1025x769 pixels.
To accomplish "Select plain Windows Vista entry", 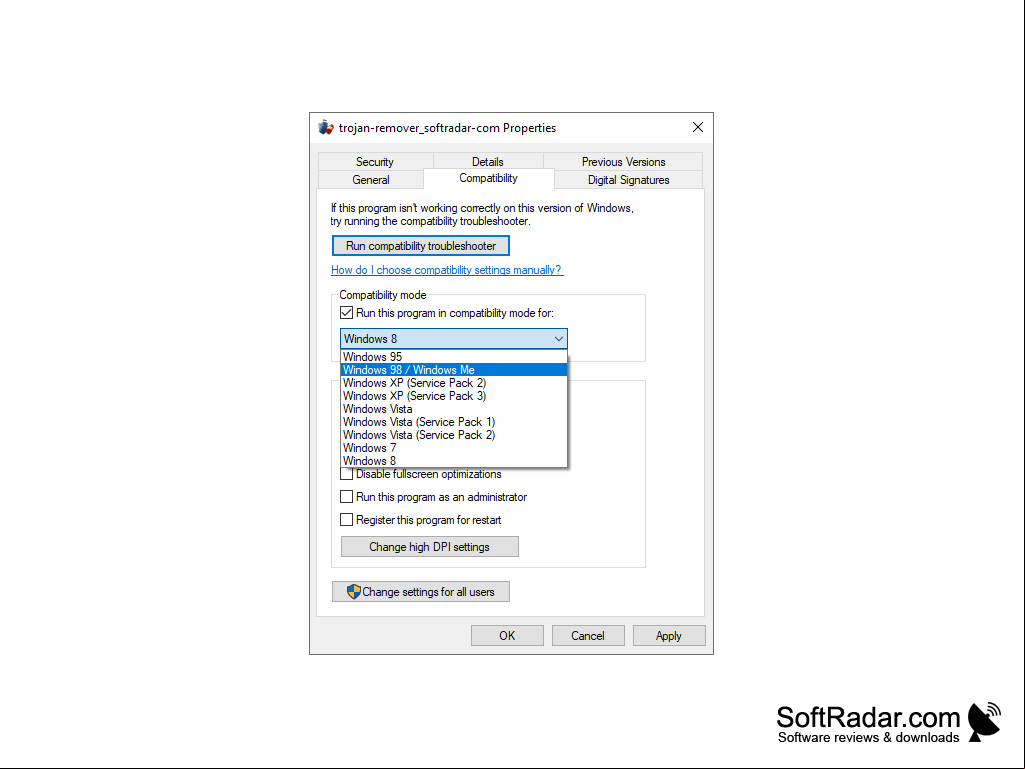I will (x=454, y=409).
